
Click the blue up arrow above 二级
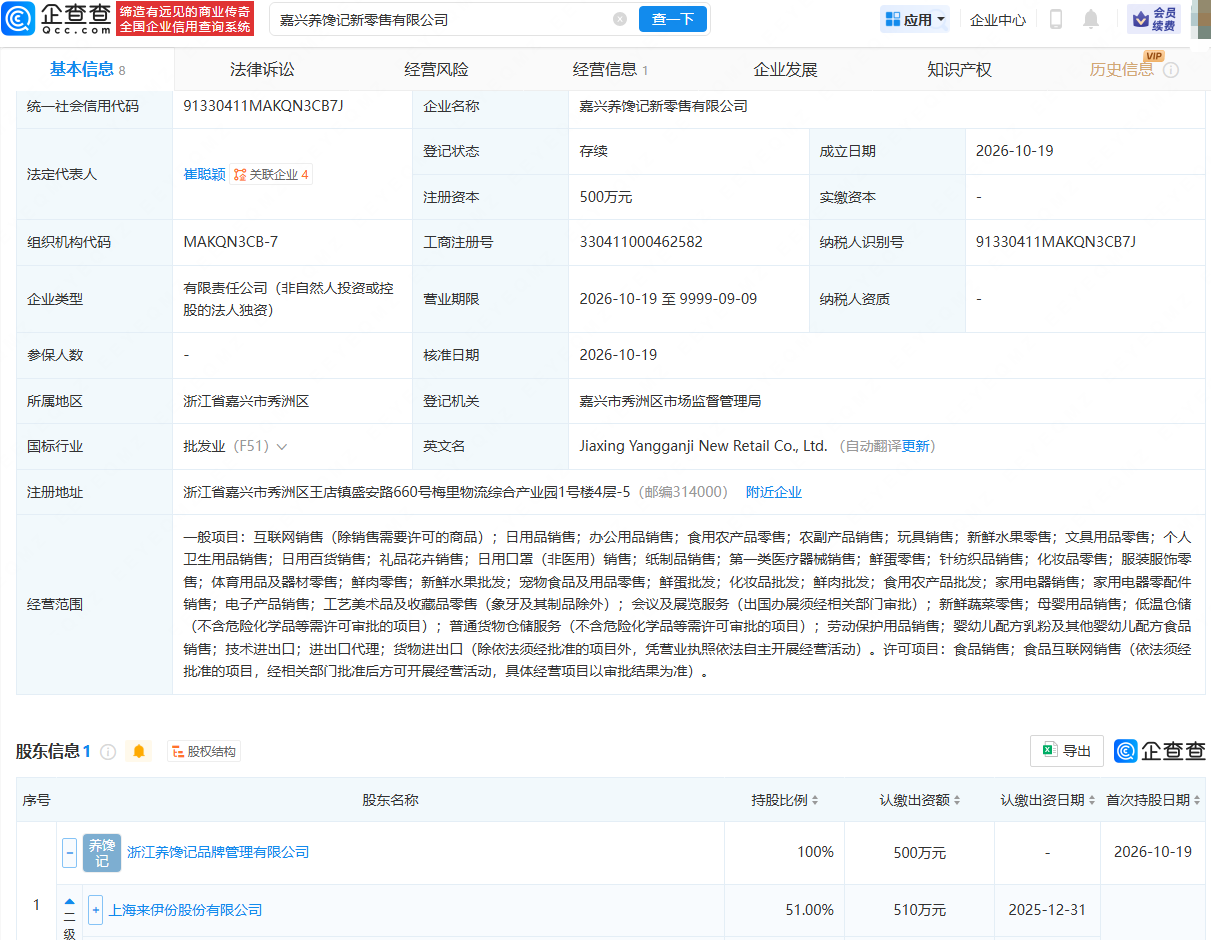click(70, 901)
